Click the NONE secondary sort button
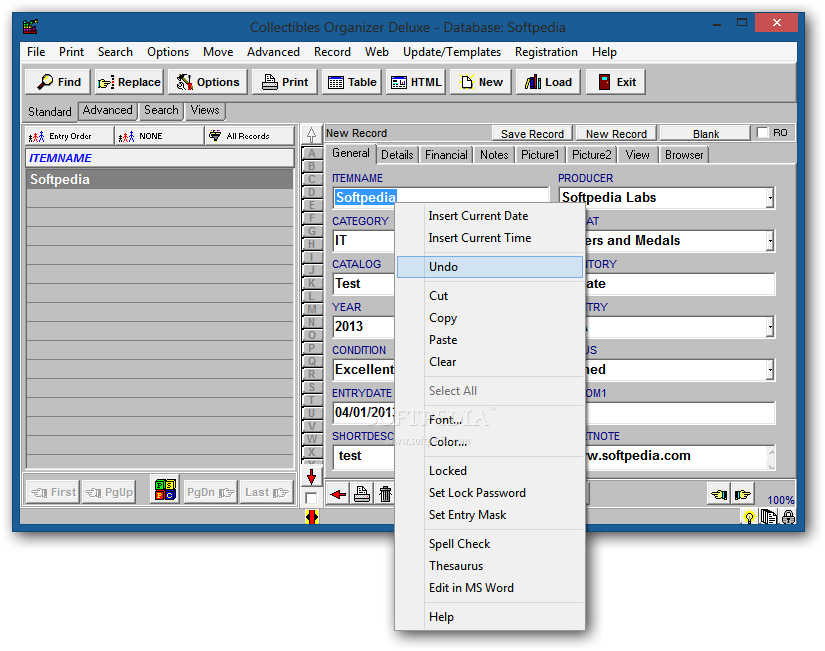 point(159,136)
